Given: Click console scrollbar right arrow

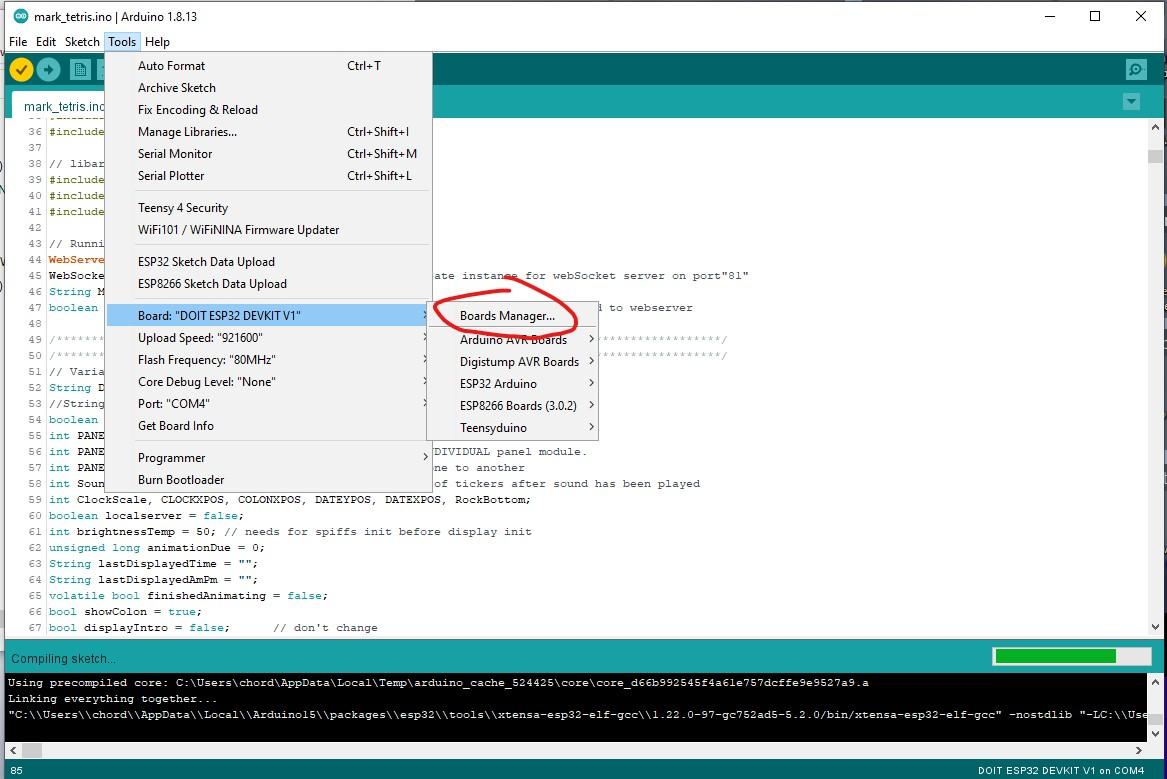Looking at the screenshot, I should point(1139,750).
